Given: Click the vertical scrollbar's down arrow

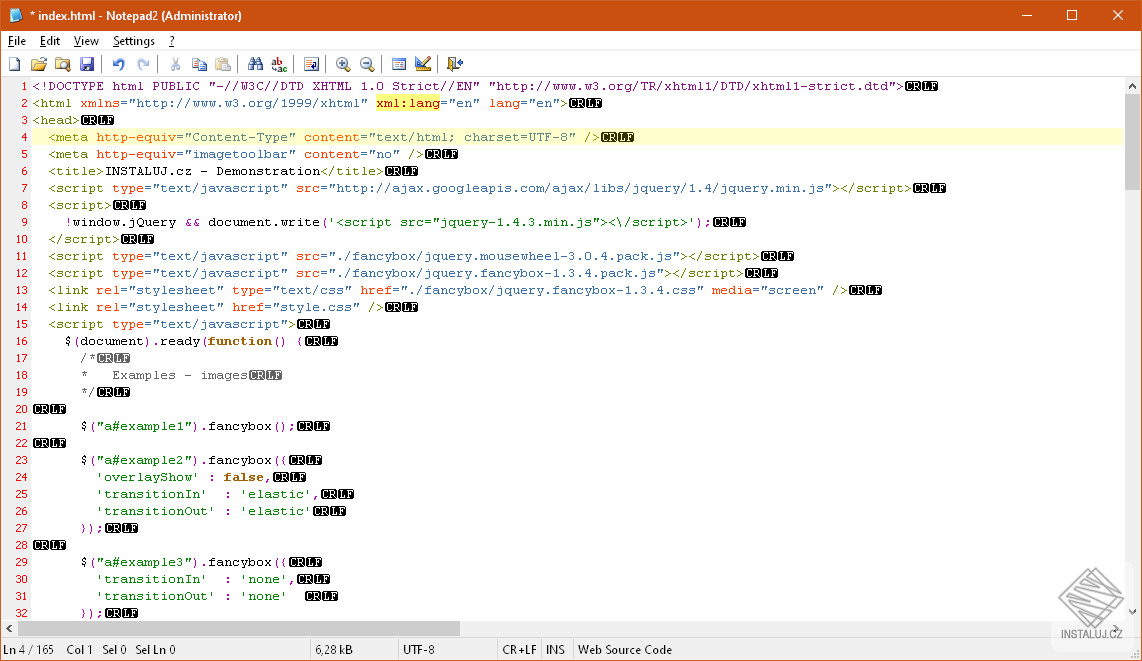Looking at the screenshot, I should coord(1132,610).
